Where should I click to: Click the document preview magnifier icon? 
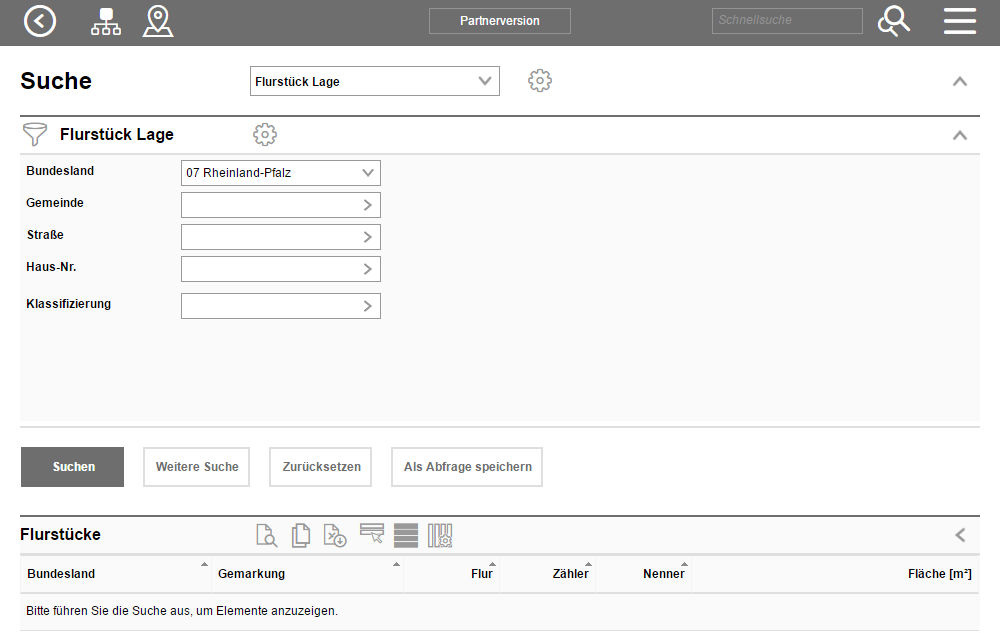266,536
